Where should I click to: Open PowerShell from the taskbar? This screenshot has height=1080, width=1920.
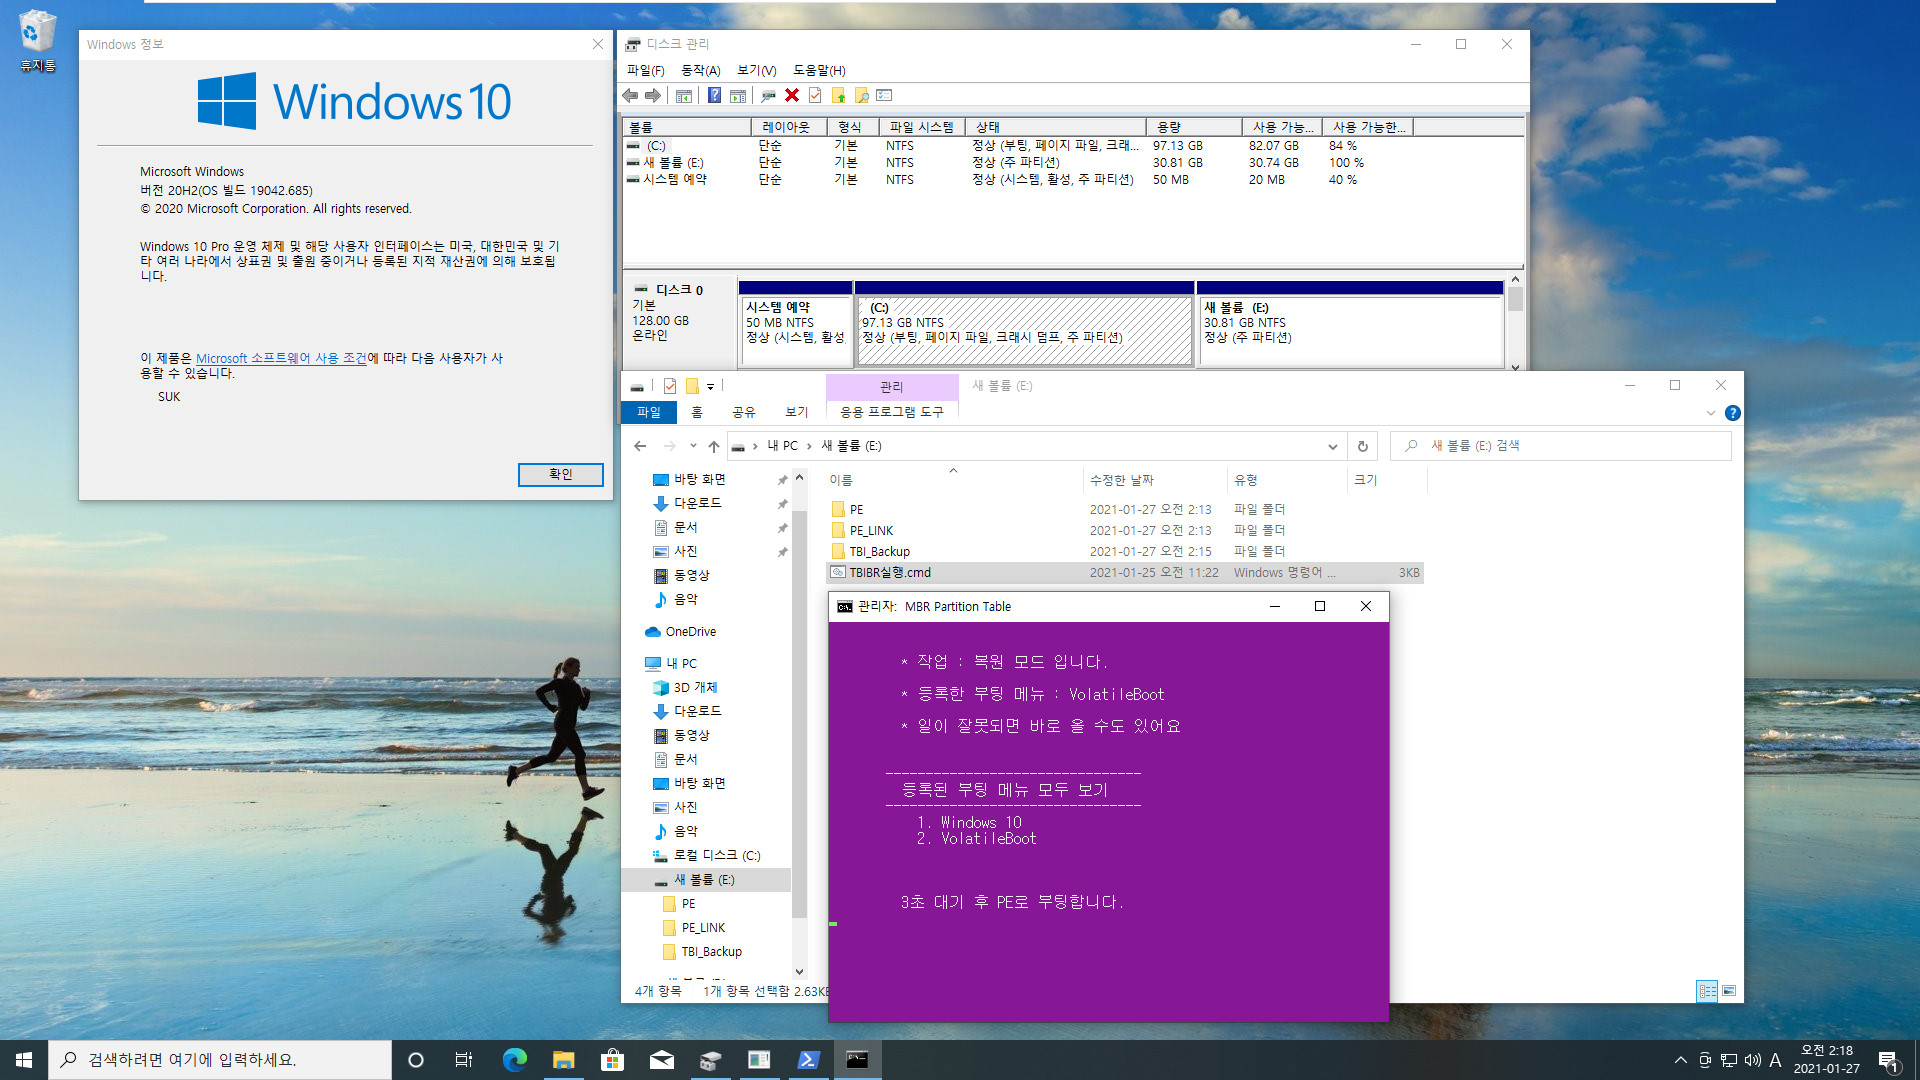click(x=808, y=1060)
